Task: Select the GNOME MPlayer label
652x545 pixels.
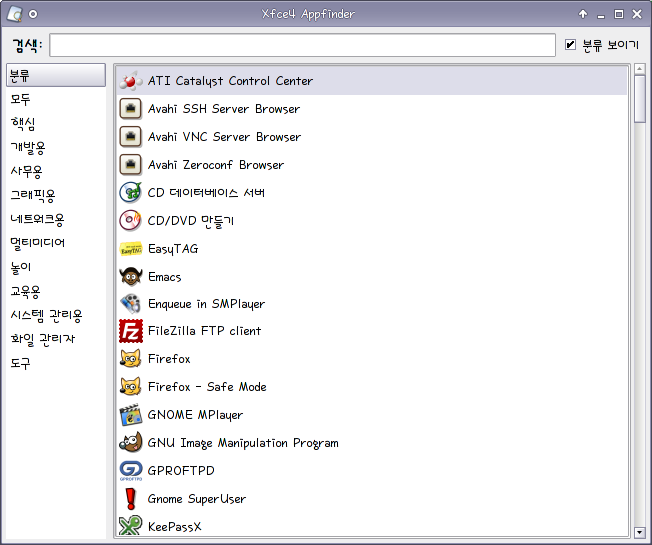Action: pyautogui.click(x=195, y=415)
